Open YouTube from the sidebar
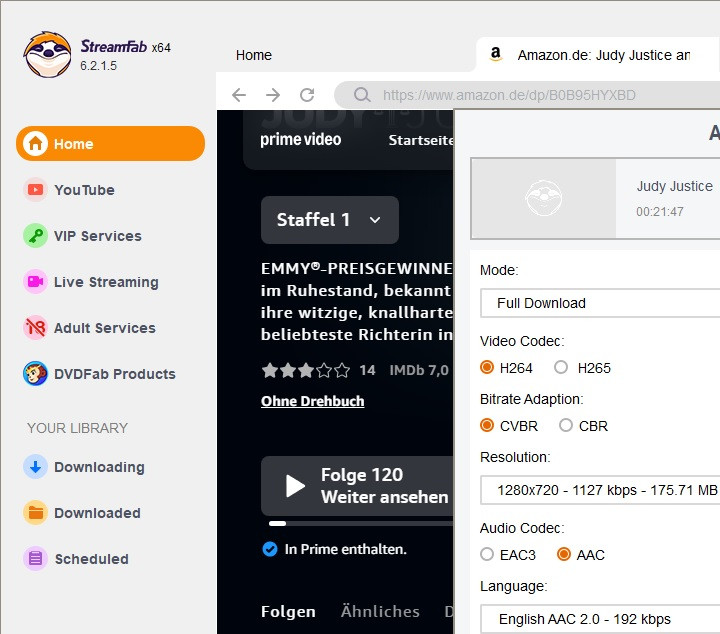Viewport: 720px width, 634px height. 84,190
